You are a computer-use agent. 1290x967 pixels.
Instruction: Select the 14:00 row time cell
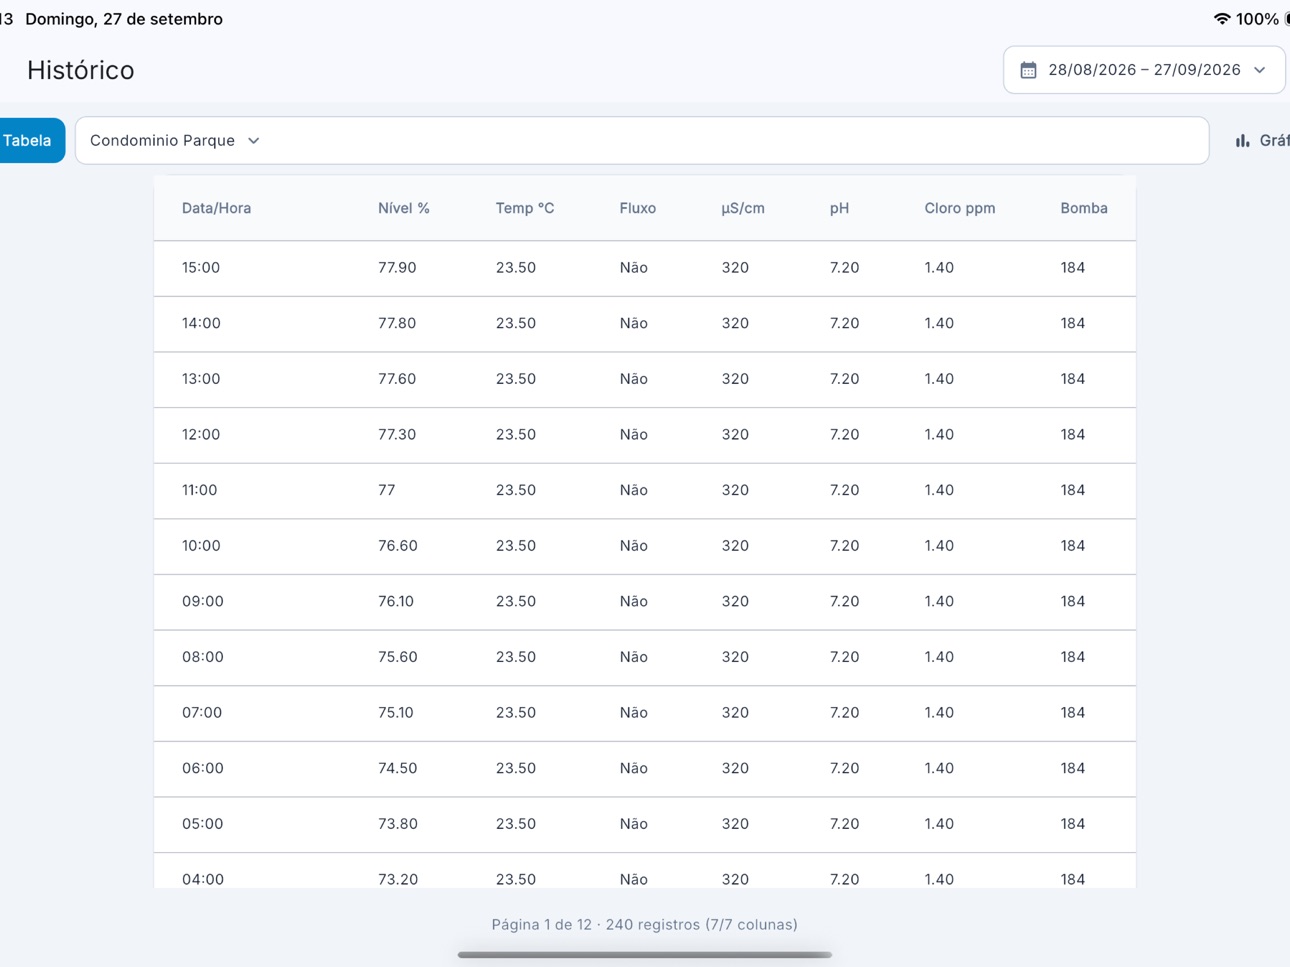(201, 323)
